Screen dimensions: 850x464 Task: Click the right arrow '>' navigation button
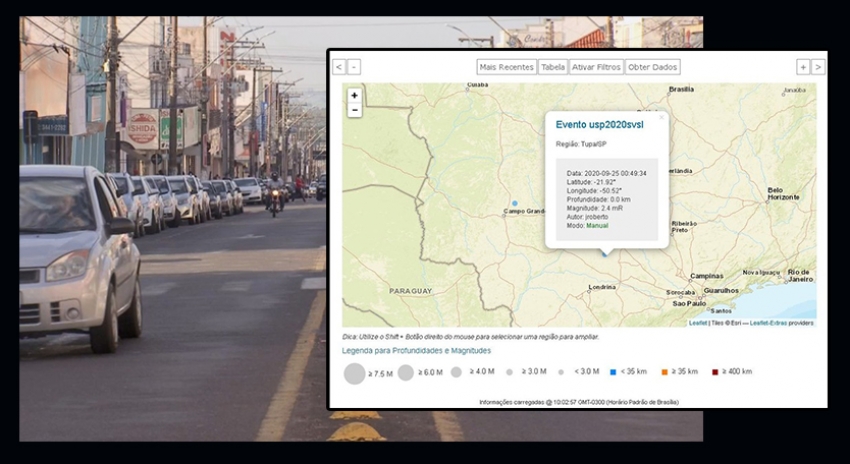[x=818, y=67]
